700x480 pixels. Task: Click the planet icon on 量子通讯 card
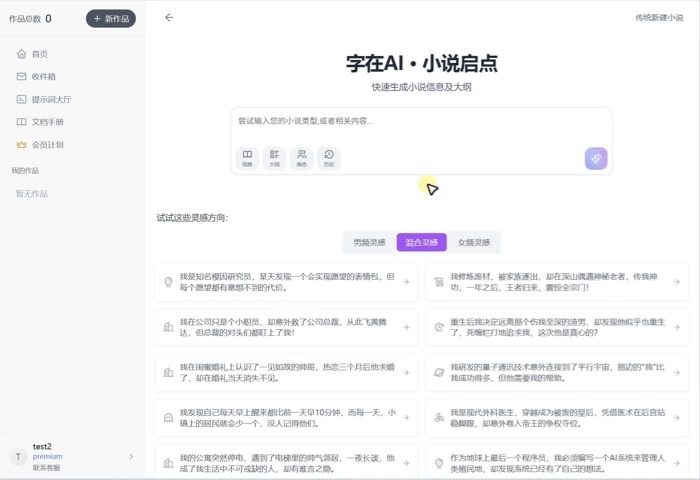point(439,372)
